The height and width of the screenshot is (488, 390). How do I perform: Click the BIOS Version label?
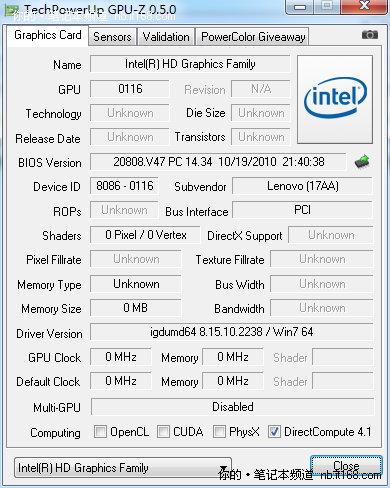[x=50, y=163]
